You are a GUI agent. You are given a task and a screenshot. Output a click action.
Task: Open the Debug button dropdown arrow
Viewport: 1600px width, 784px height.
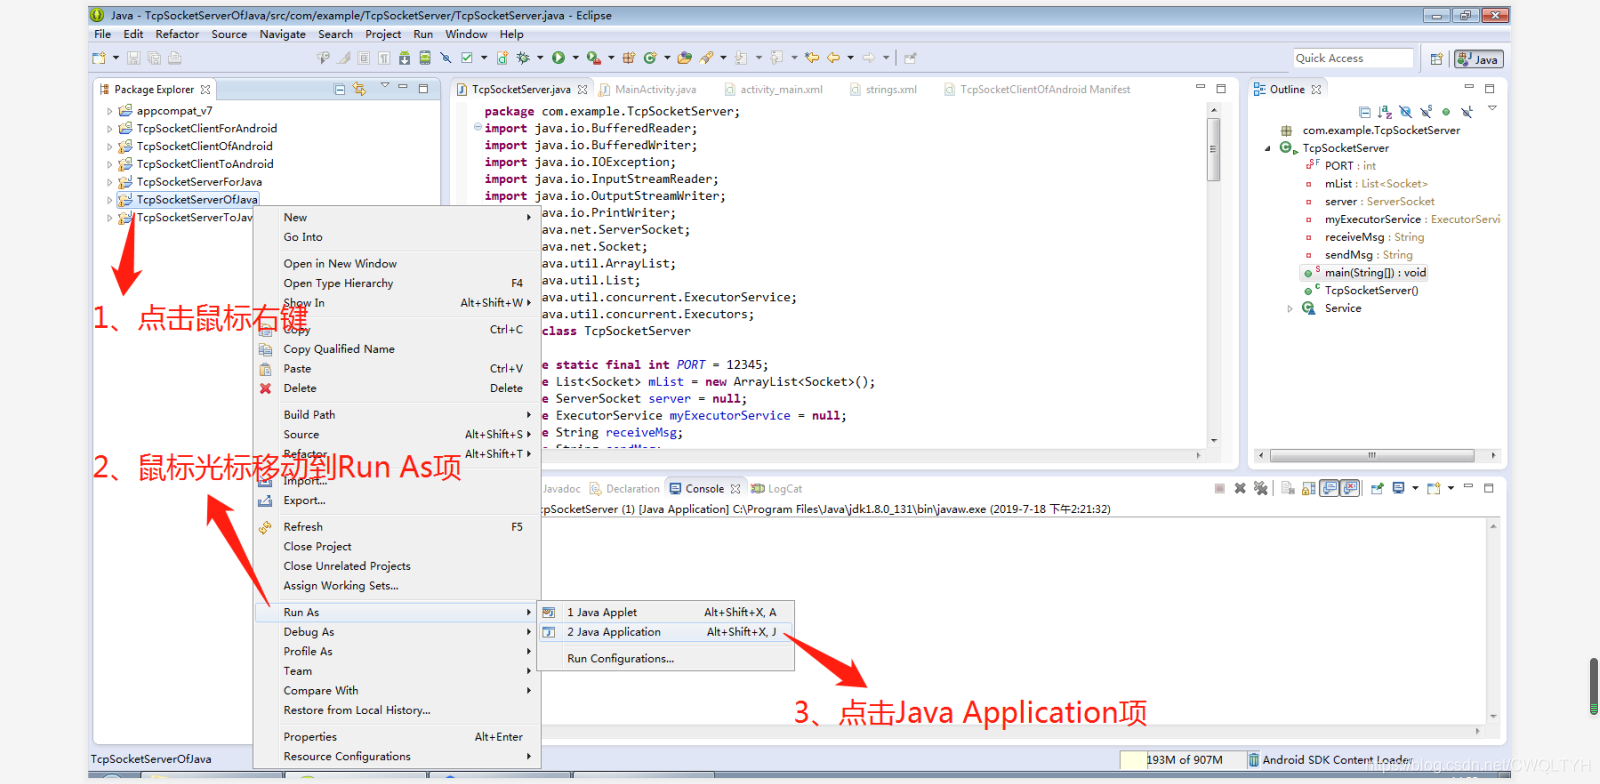(540, 58)
